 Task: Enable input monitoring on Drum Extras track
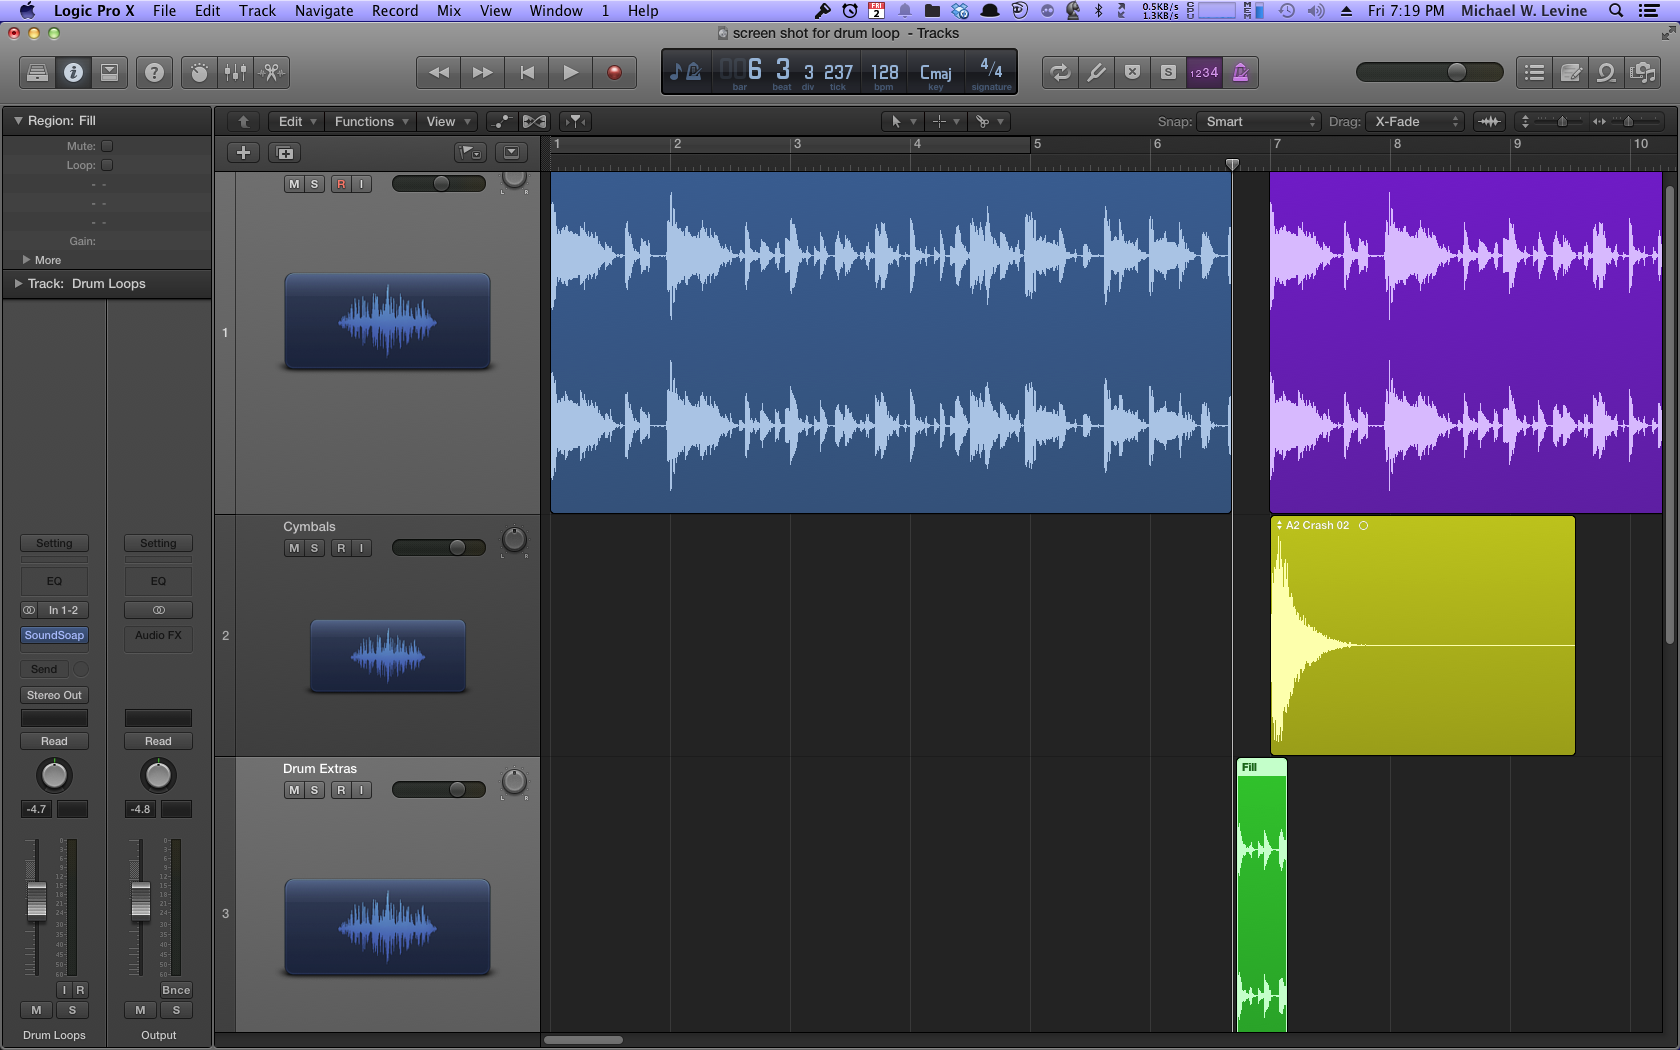coord(362,790)
